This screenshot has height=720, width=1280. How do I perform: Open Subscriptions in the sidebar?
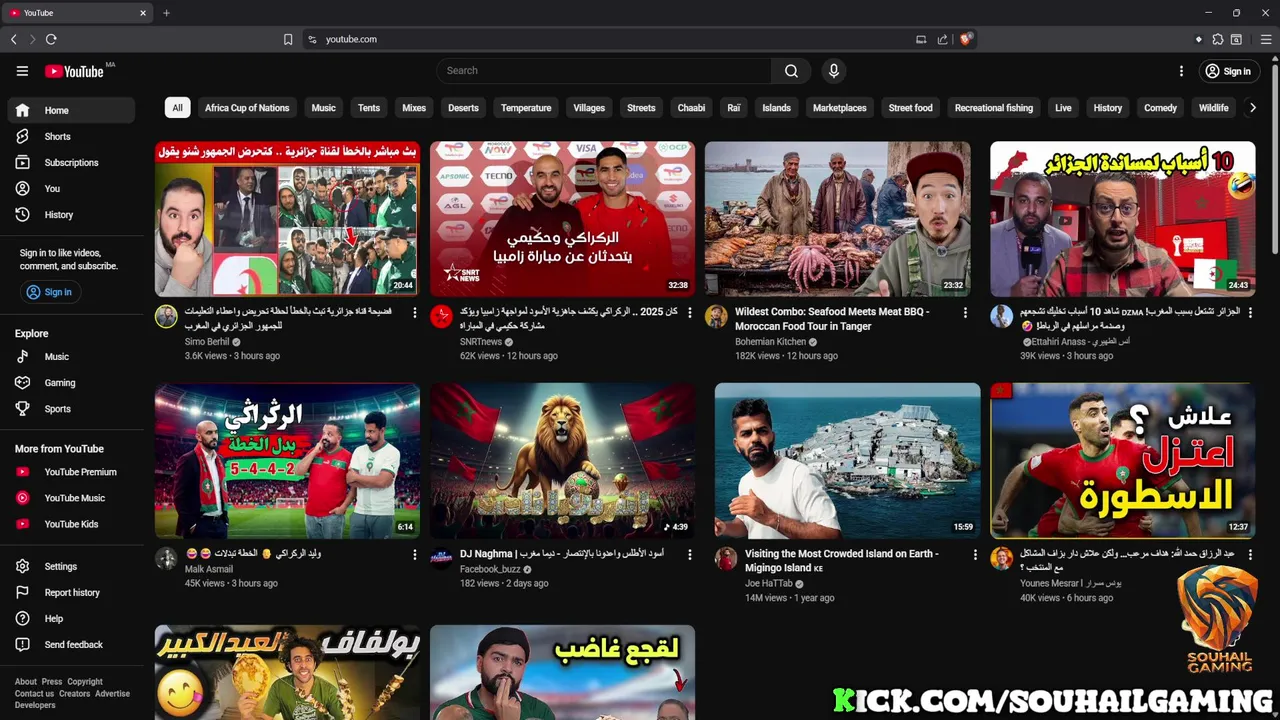[71, 162]
